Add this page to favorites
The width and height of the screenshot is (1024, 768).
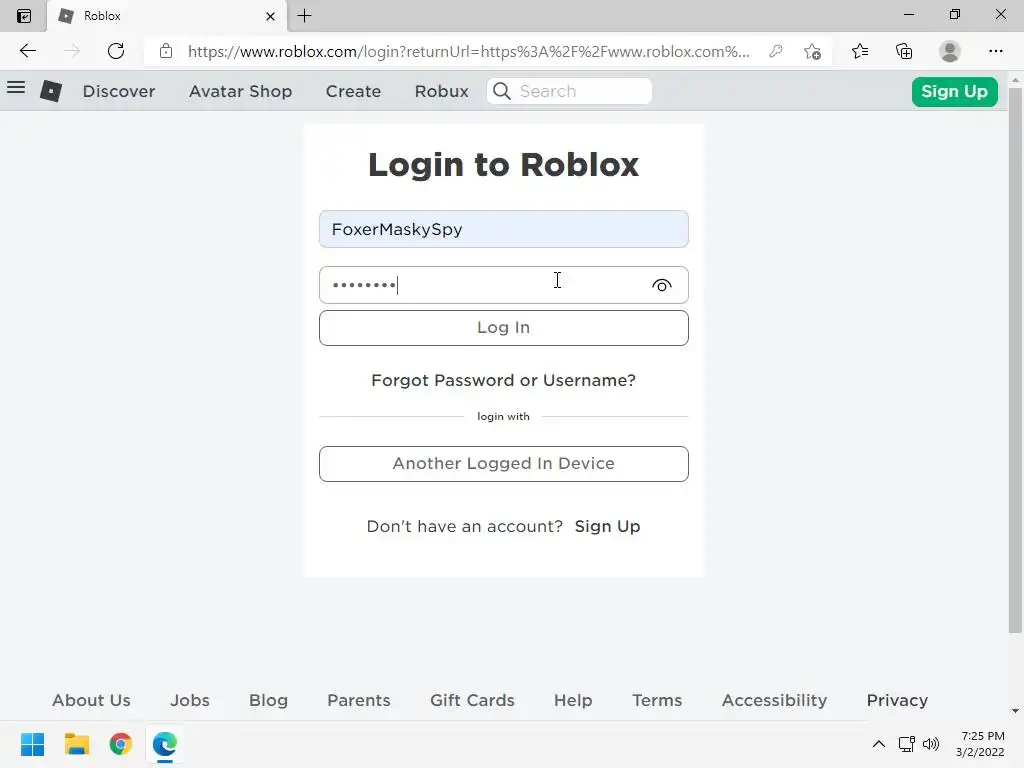pyautogui.click(x=812, y=51)
